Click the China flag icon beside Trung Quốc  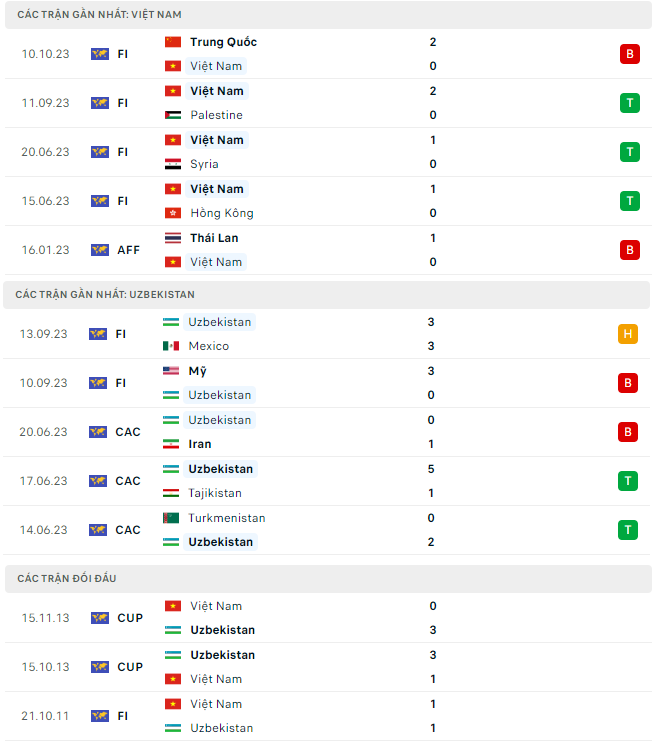pyautogui.click(x=173, y=42)
